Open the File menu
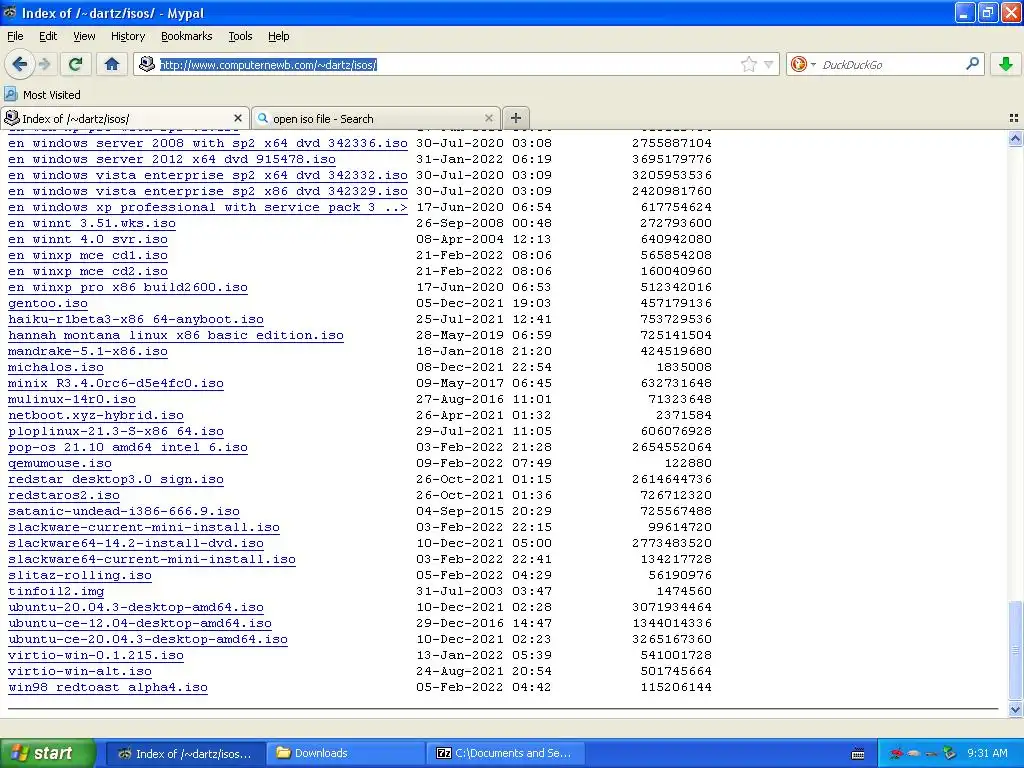 [x=15, y=37]
